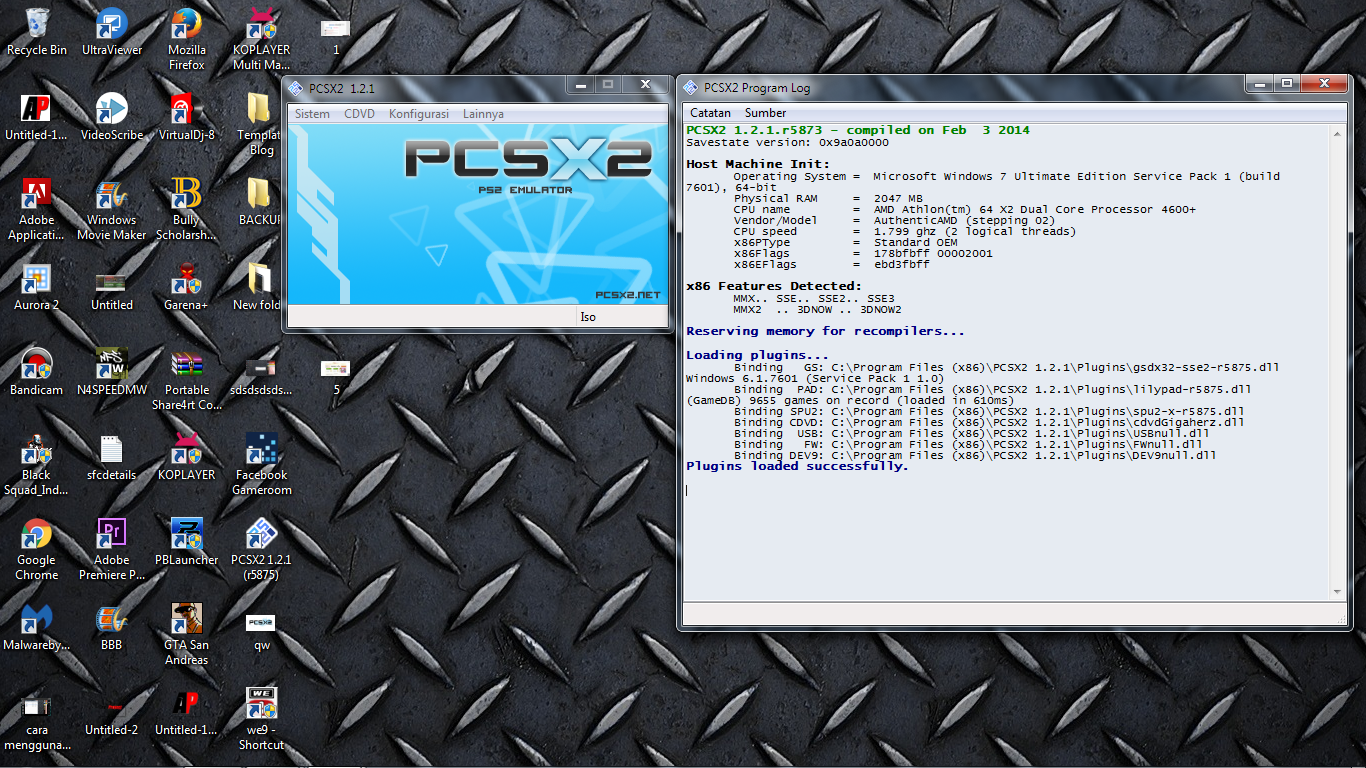
Task: Launch VirtualDj-8 from the desktop
Action: click(x=187, y=117)
